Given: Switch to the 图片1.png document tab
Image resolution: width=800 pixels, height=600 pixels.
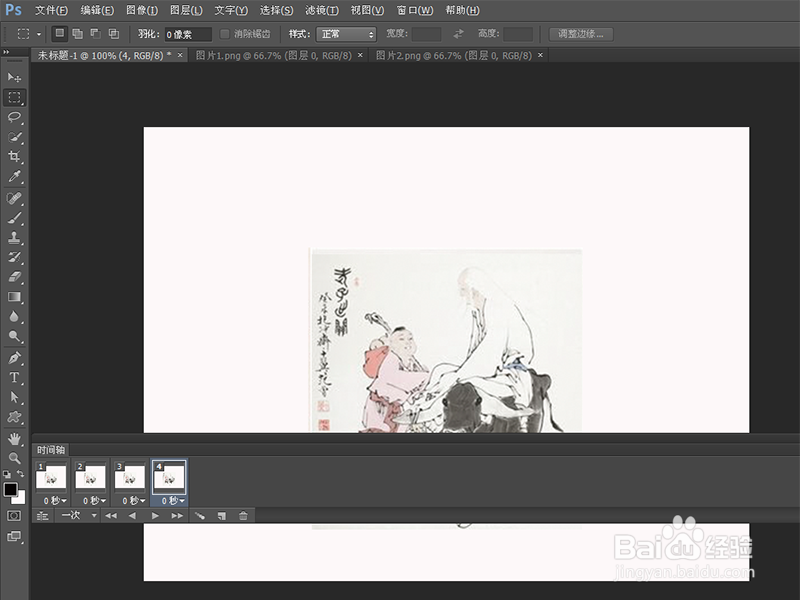Looking at the screenshot, I should [273, 55].
